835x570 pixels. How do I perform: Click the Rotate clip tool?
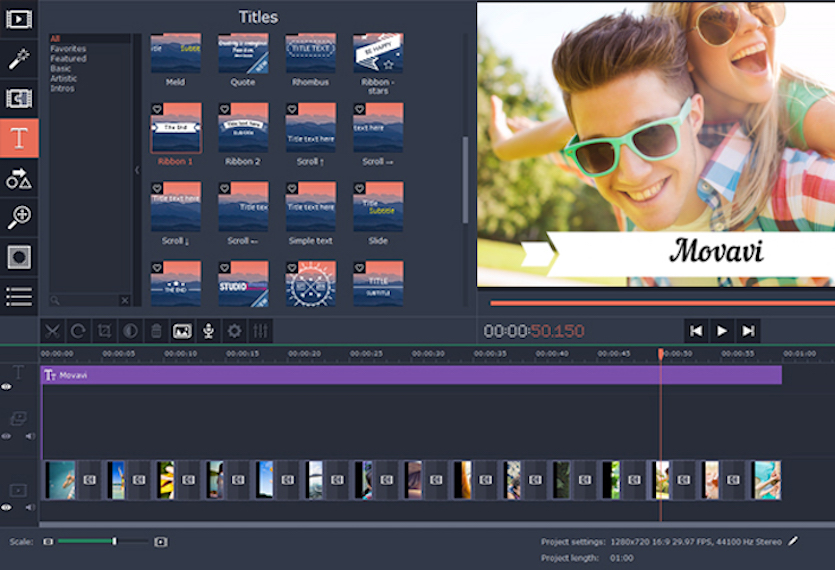tap(78, 331)
